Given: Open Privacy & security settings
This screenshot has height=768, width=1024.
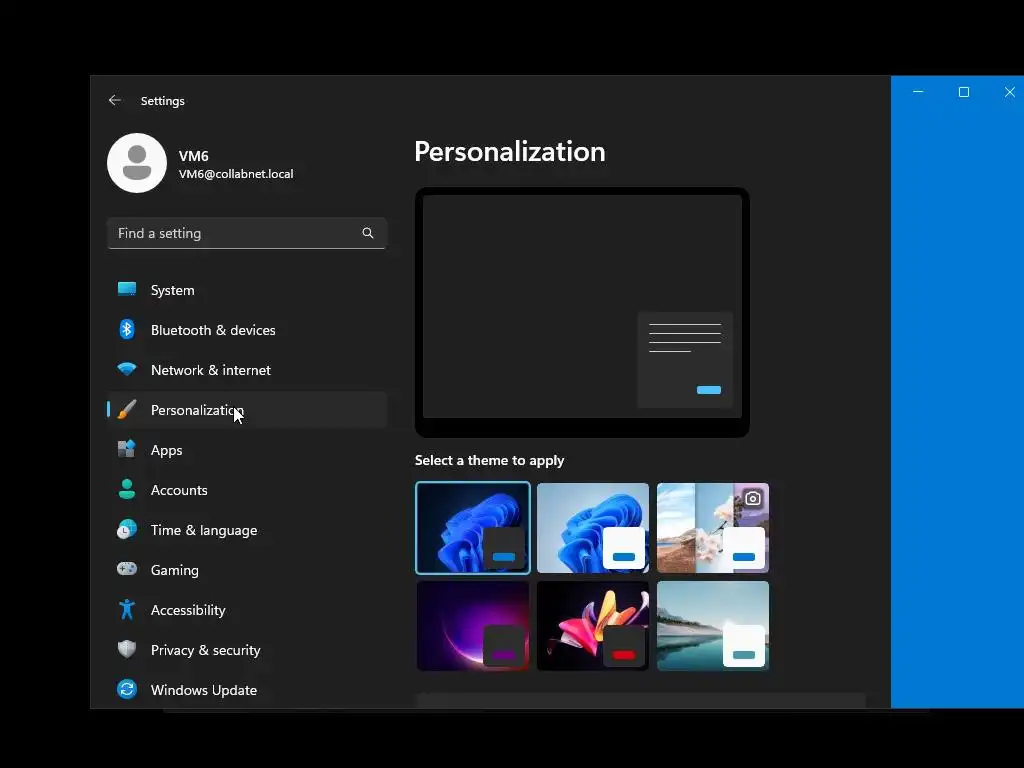Looking at the screenshot, I should click(247, 650).
